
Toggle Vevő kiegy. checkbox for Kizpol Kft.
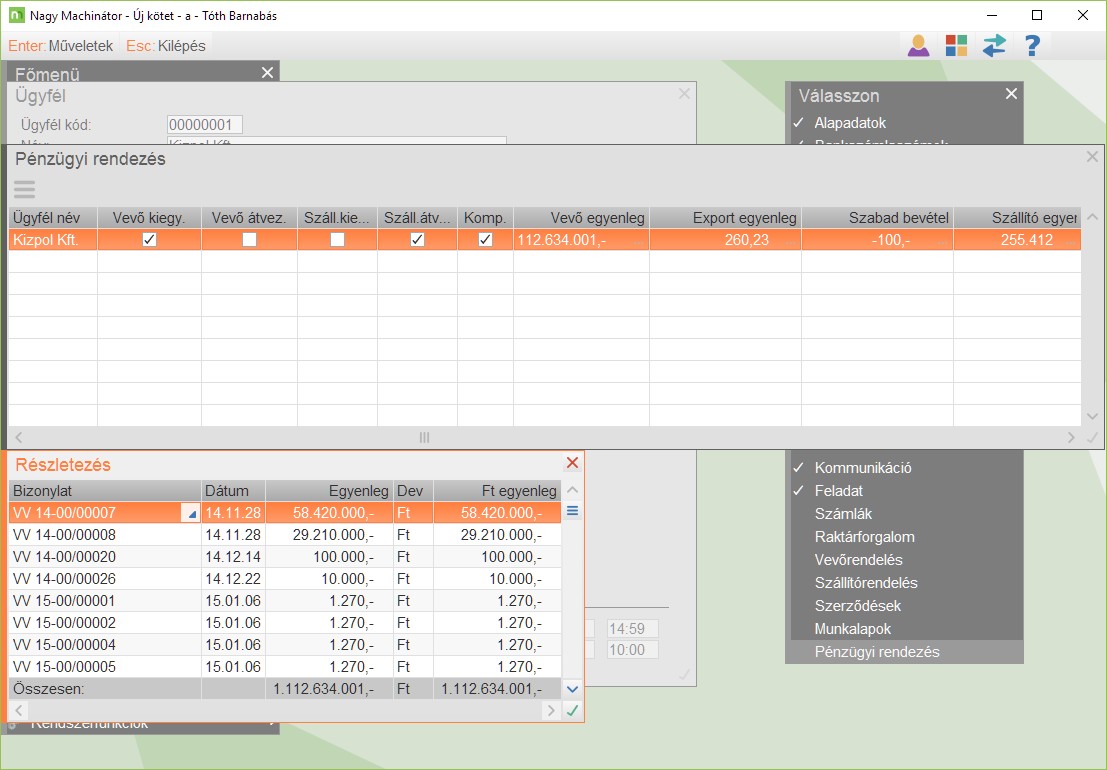[150, 240]
